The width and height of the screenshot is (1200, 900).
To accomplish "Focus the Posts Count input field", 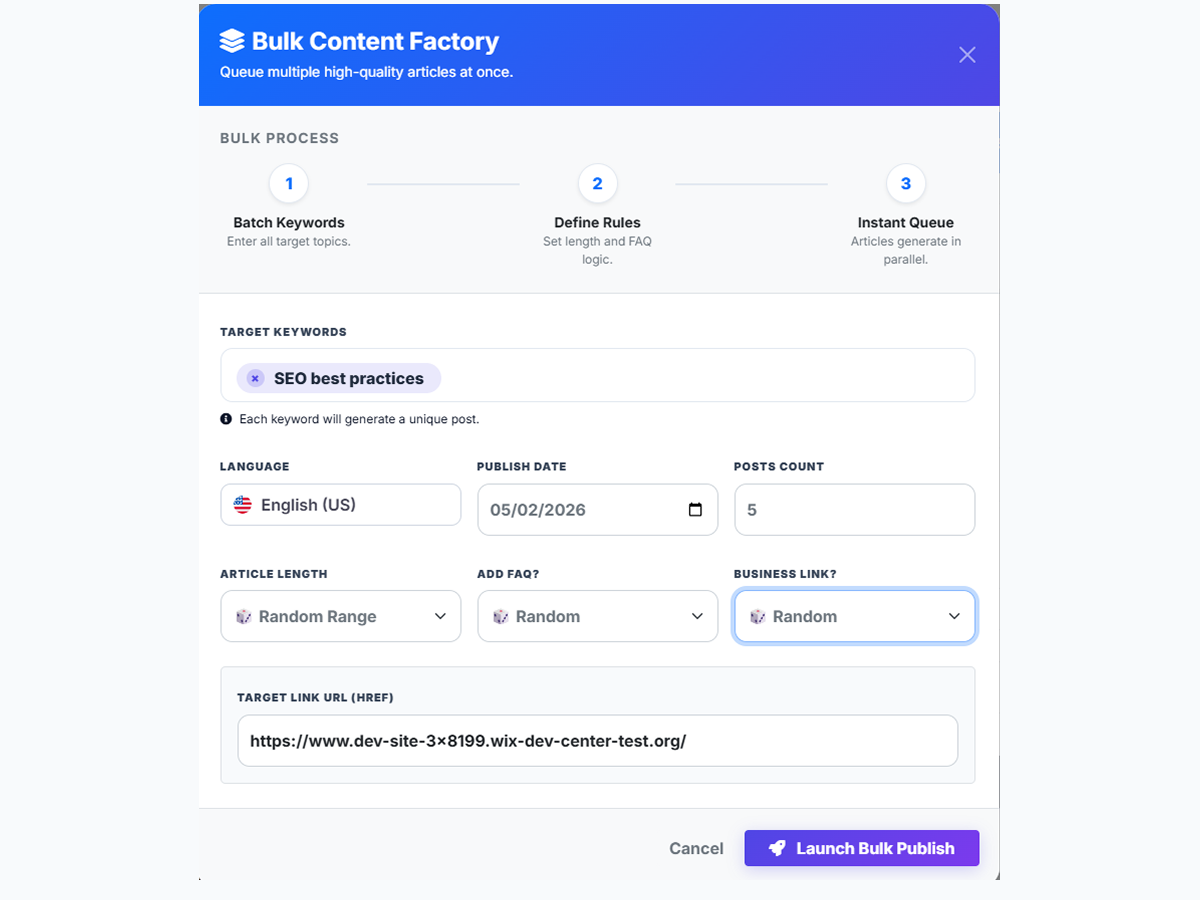I will pos(854,510).
